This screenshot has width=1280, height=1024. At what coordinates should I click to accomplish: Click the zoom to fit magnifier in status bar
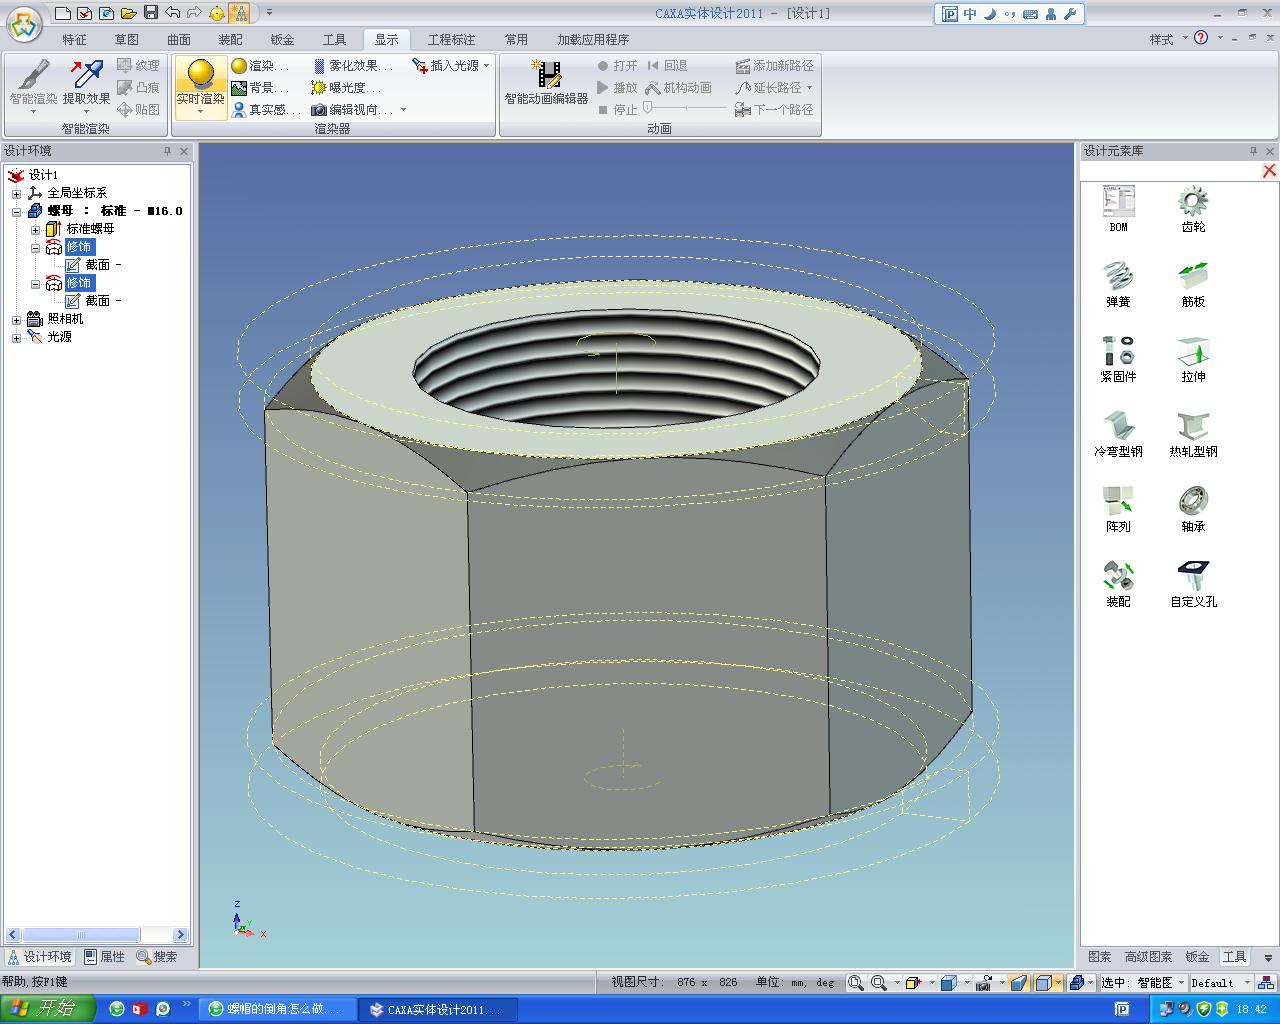click(856, 983)
